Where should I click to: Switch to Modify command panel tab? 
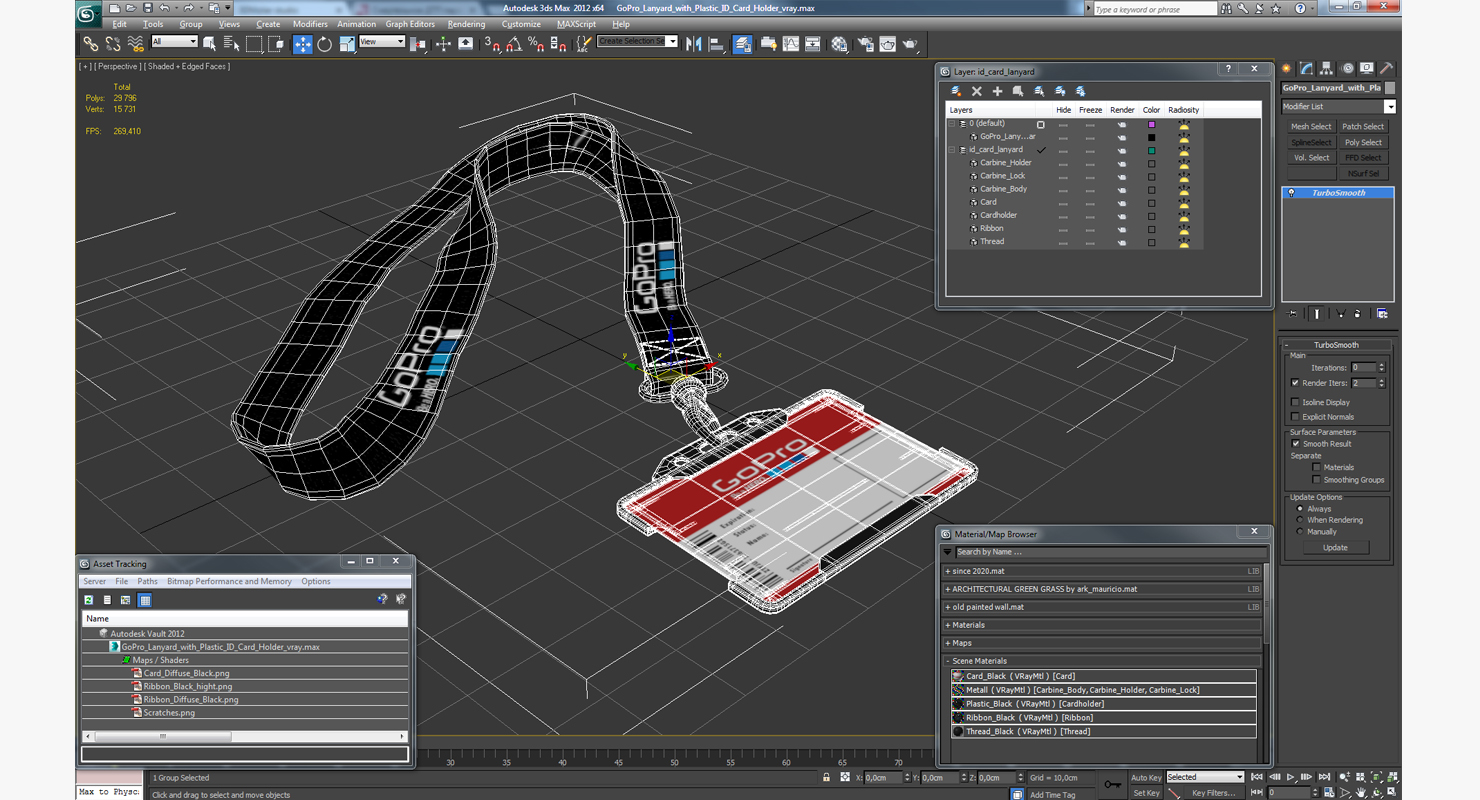1306,69
